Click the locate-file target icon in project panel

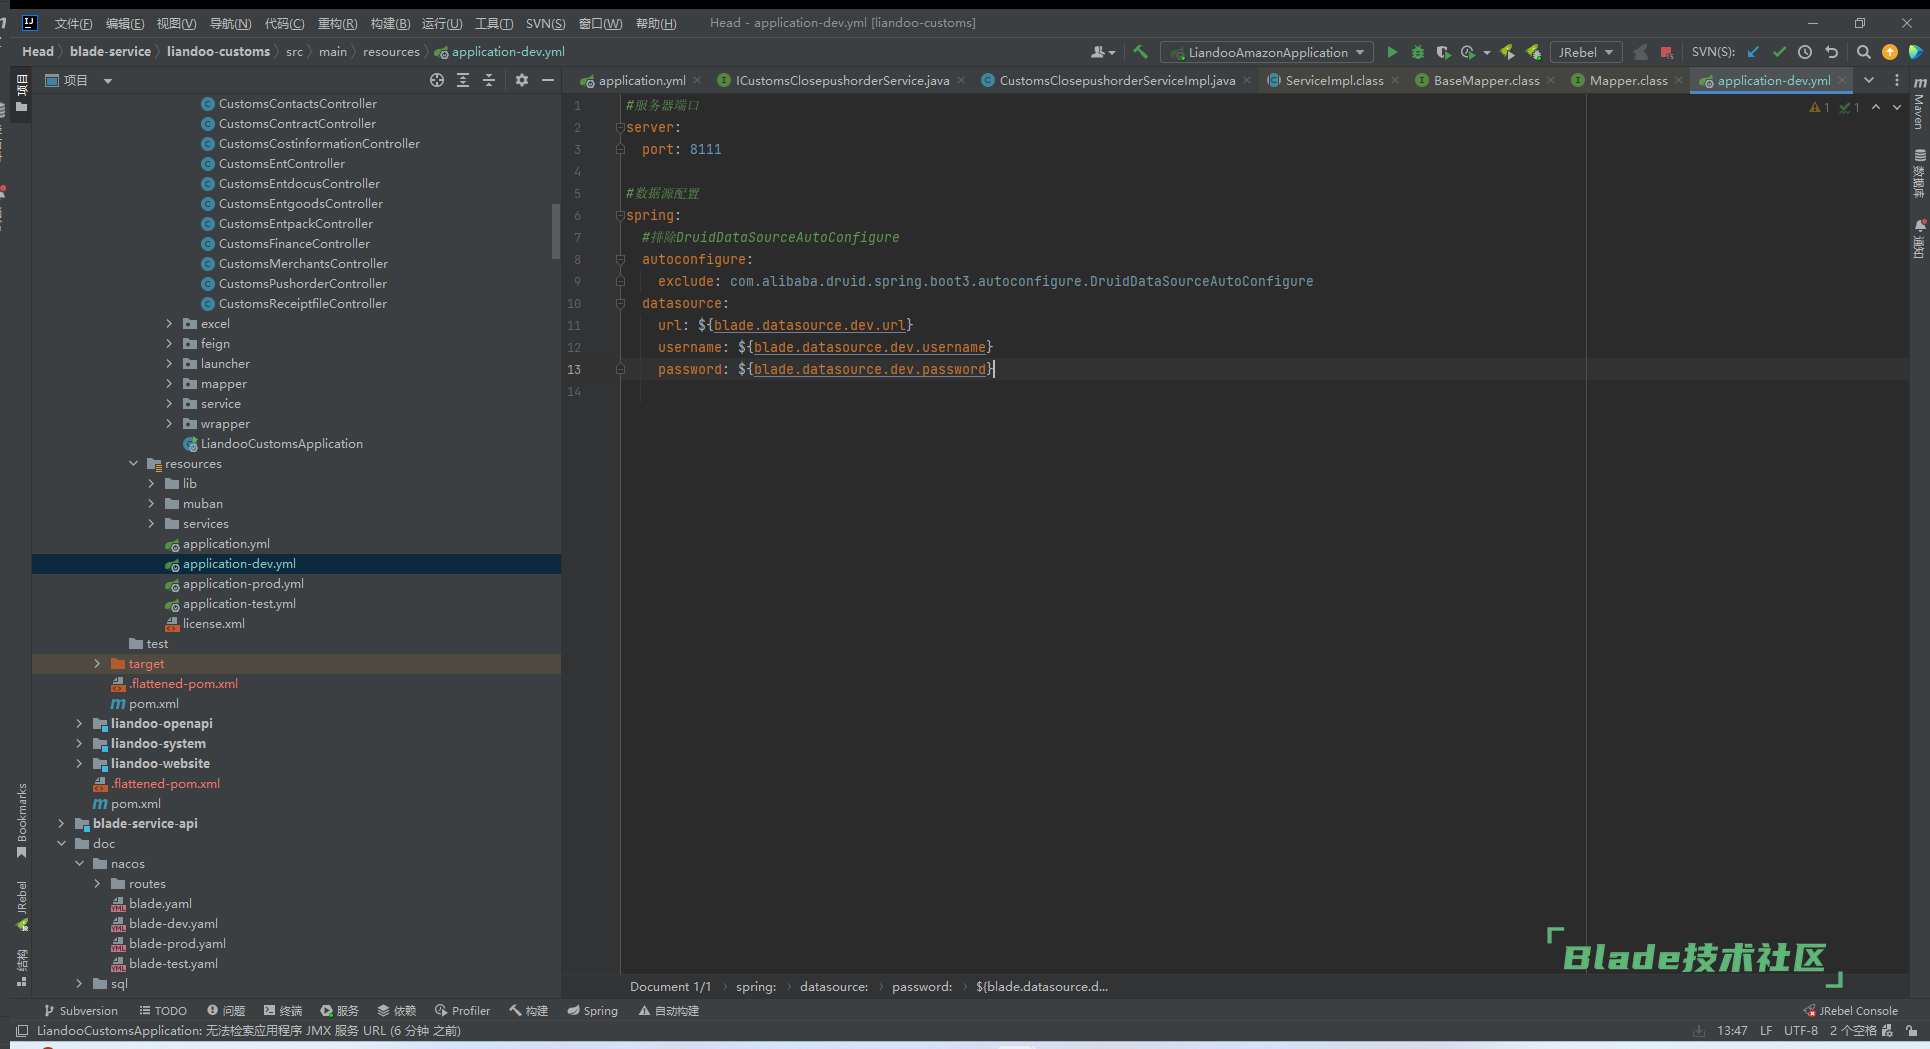pos(437,80)
